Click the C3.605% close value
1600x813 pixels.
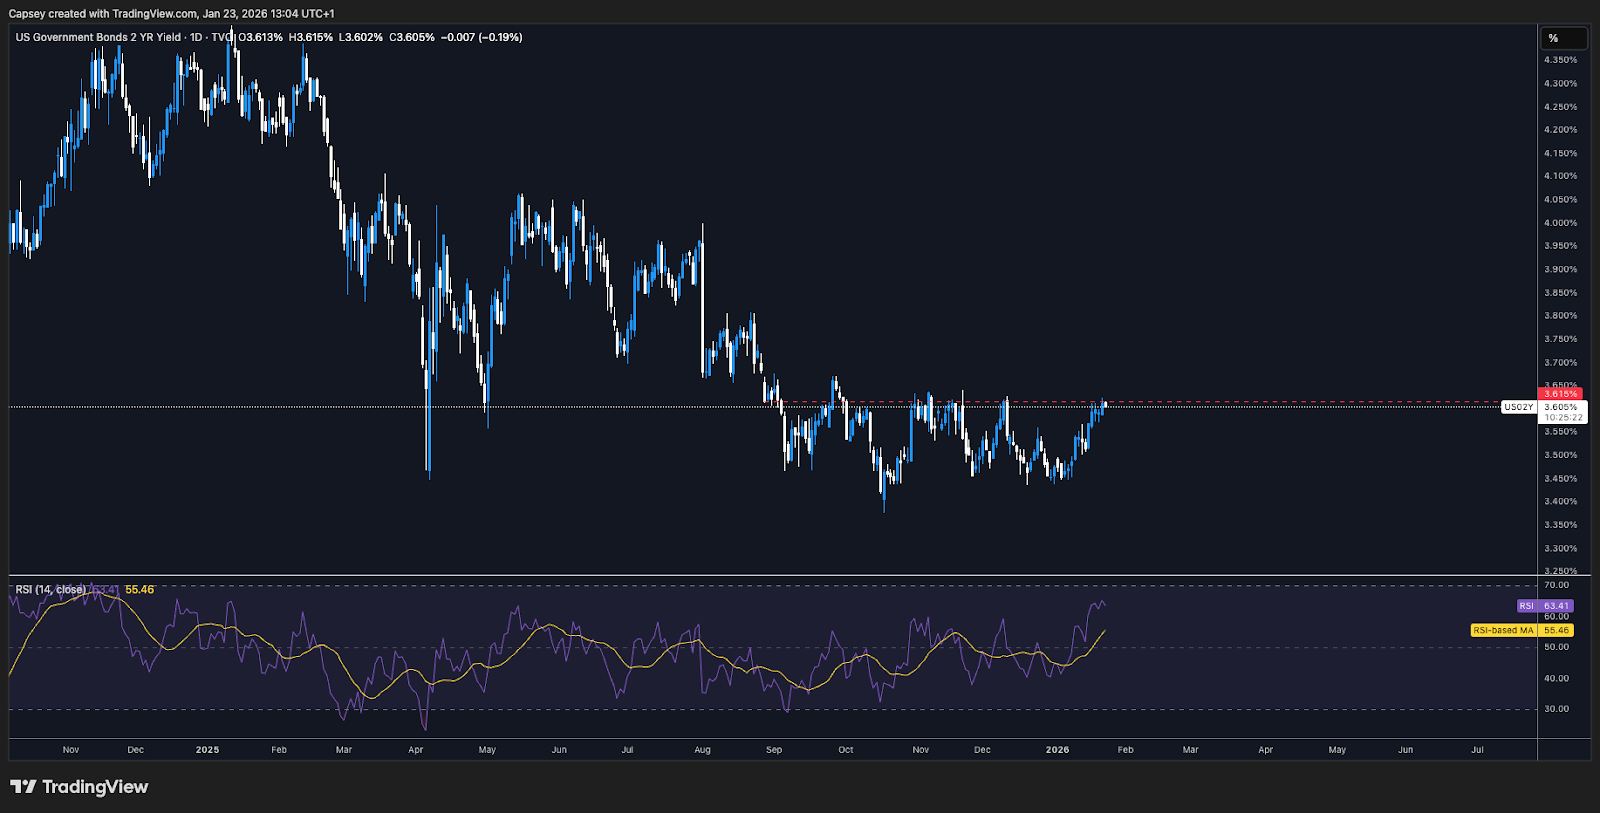(412, 37)
